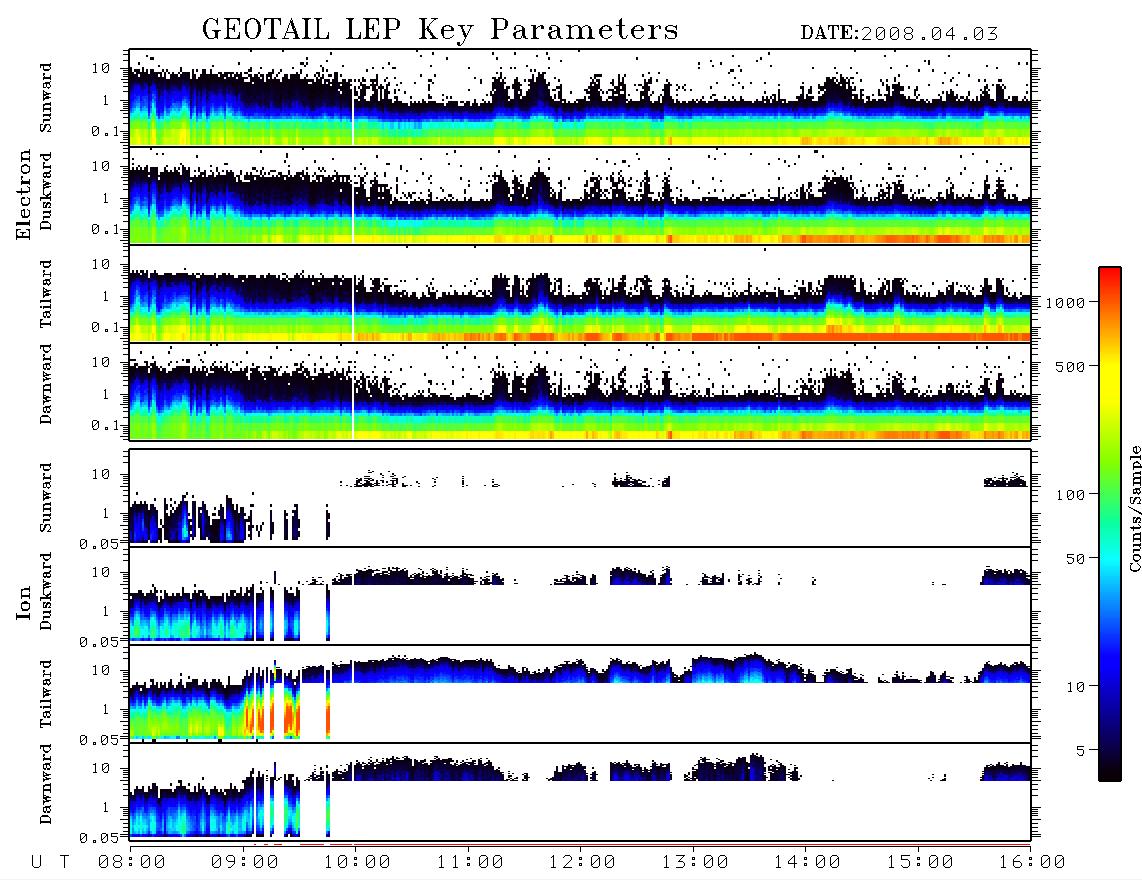Select the Ion "Sunward" panel label
1142x880 pixels.
pos(46,498)
